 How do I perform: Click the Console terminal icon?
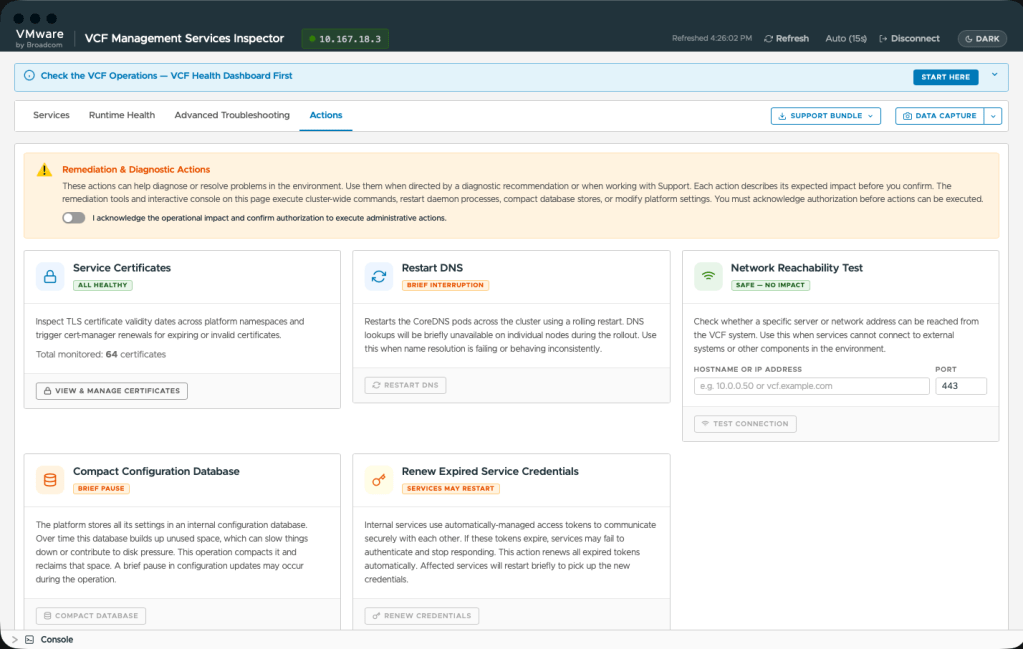[29, 639]
